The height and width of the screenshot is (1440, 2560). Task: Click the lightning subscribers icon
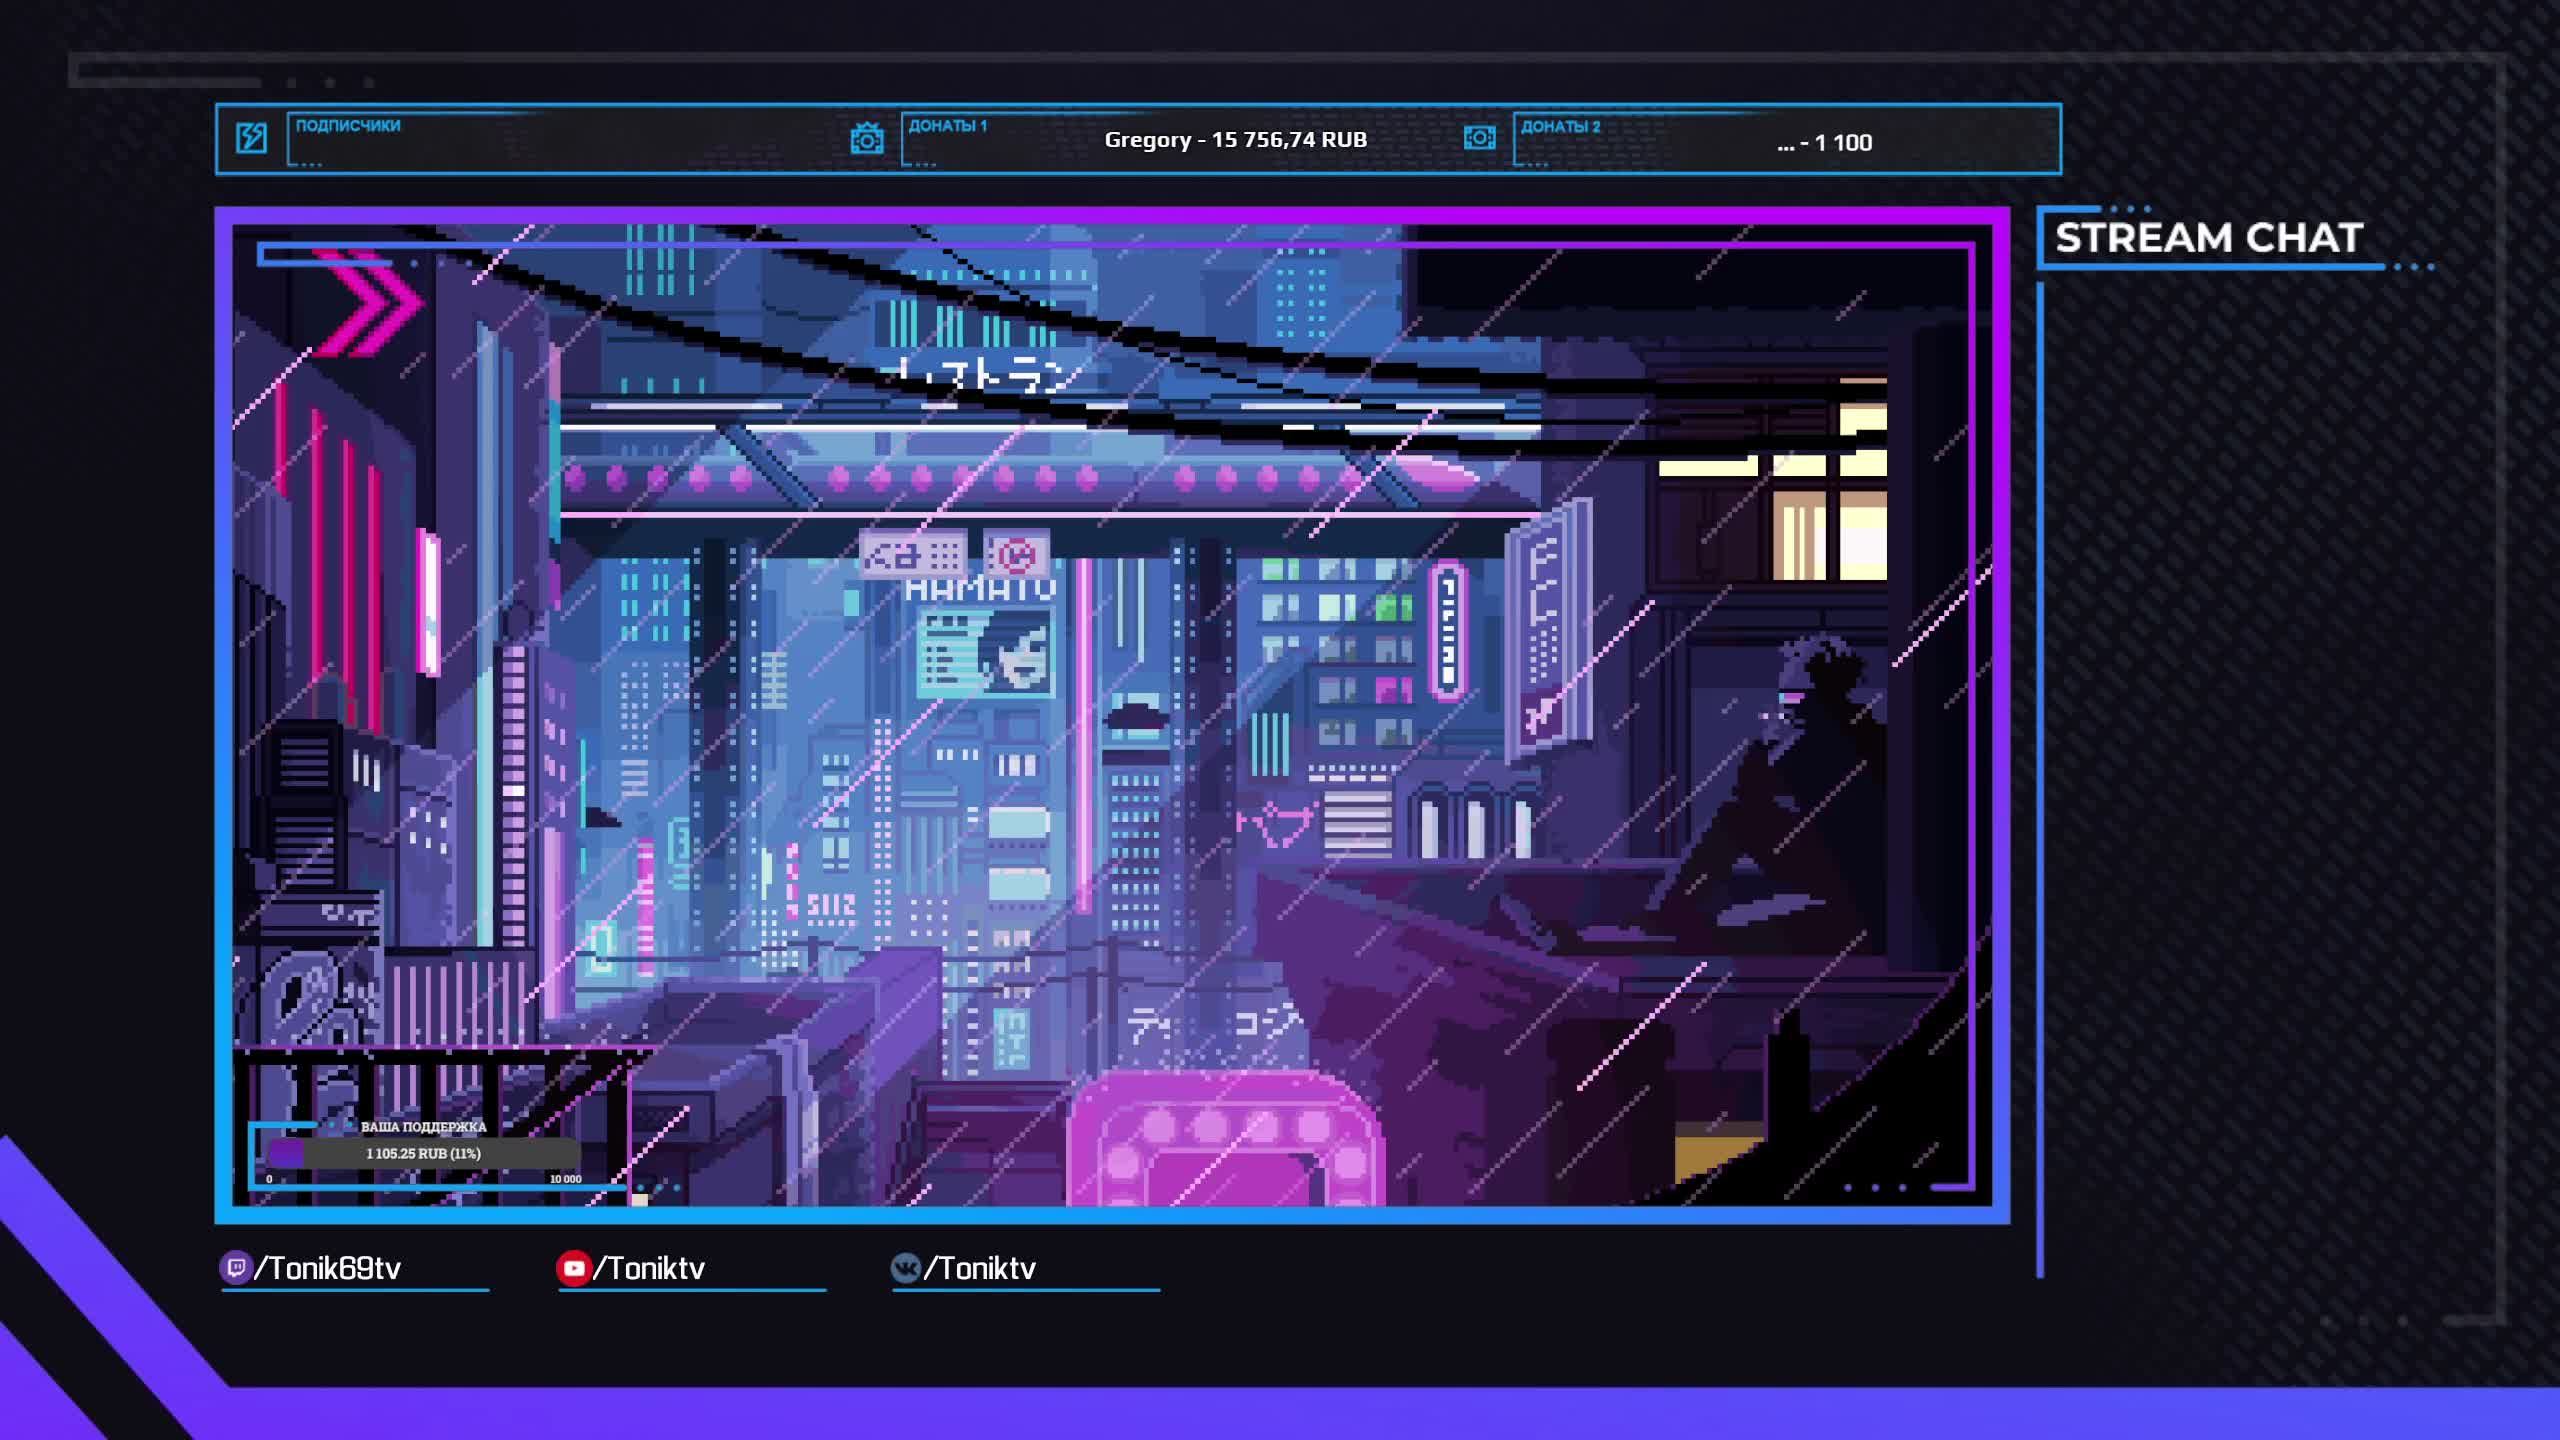click(251, 138)
